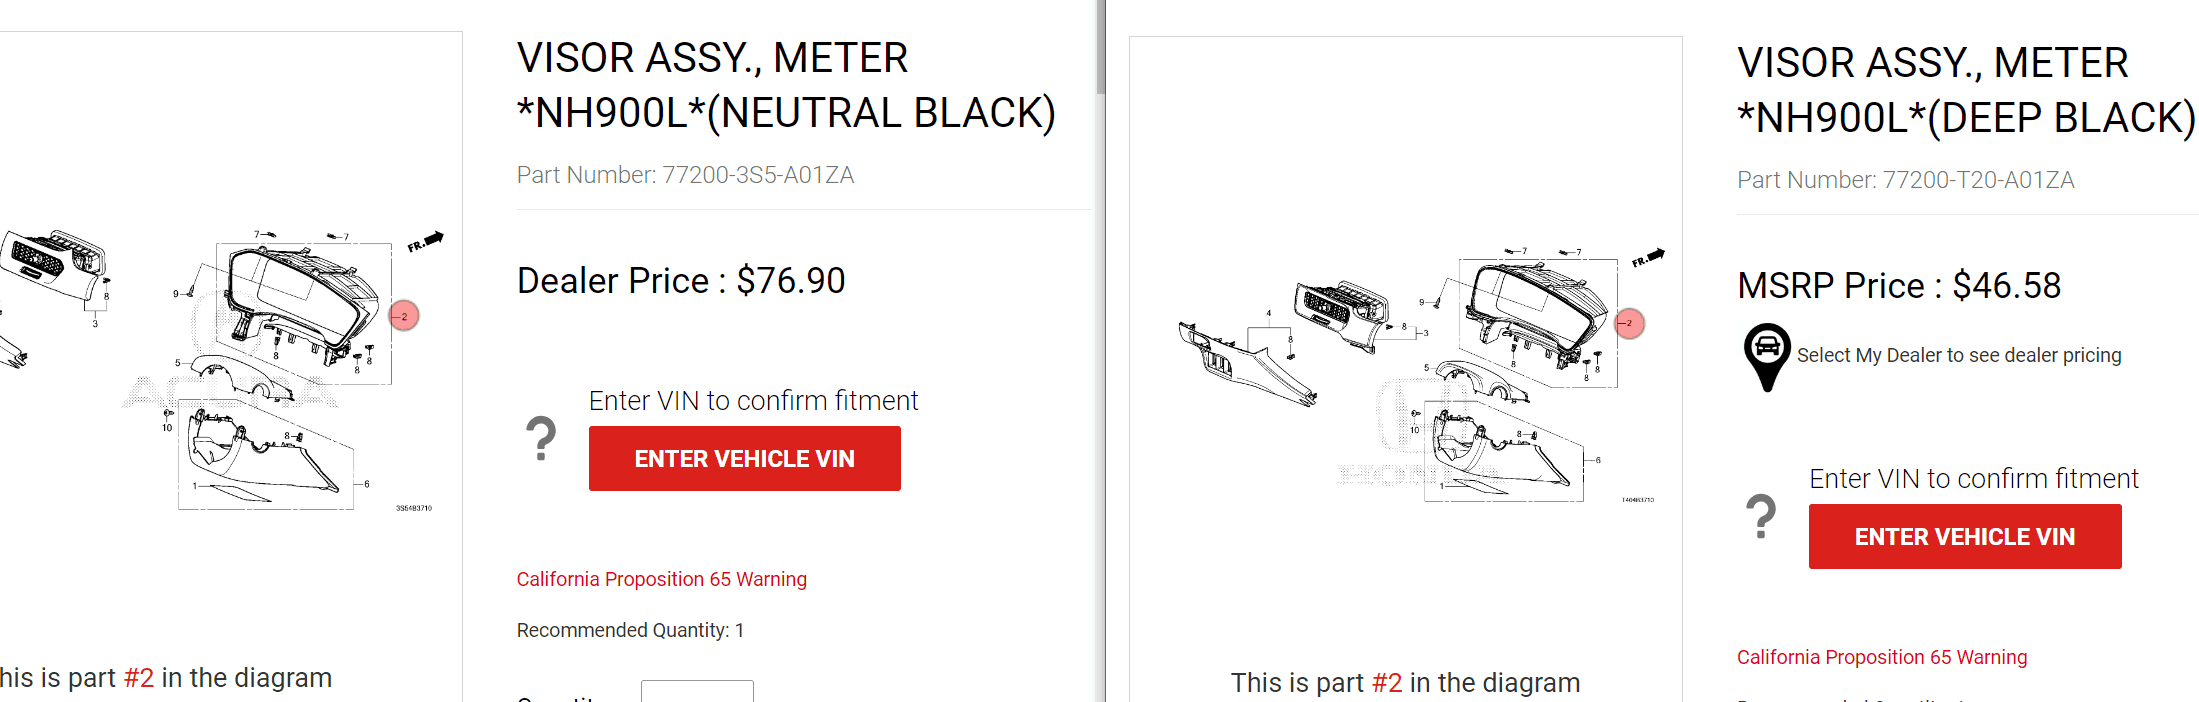The width and height of the screenshot is (2199, 702).
Task: Click the FR direction arrow in right diagram
Action: pos(1650,254)
